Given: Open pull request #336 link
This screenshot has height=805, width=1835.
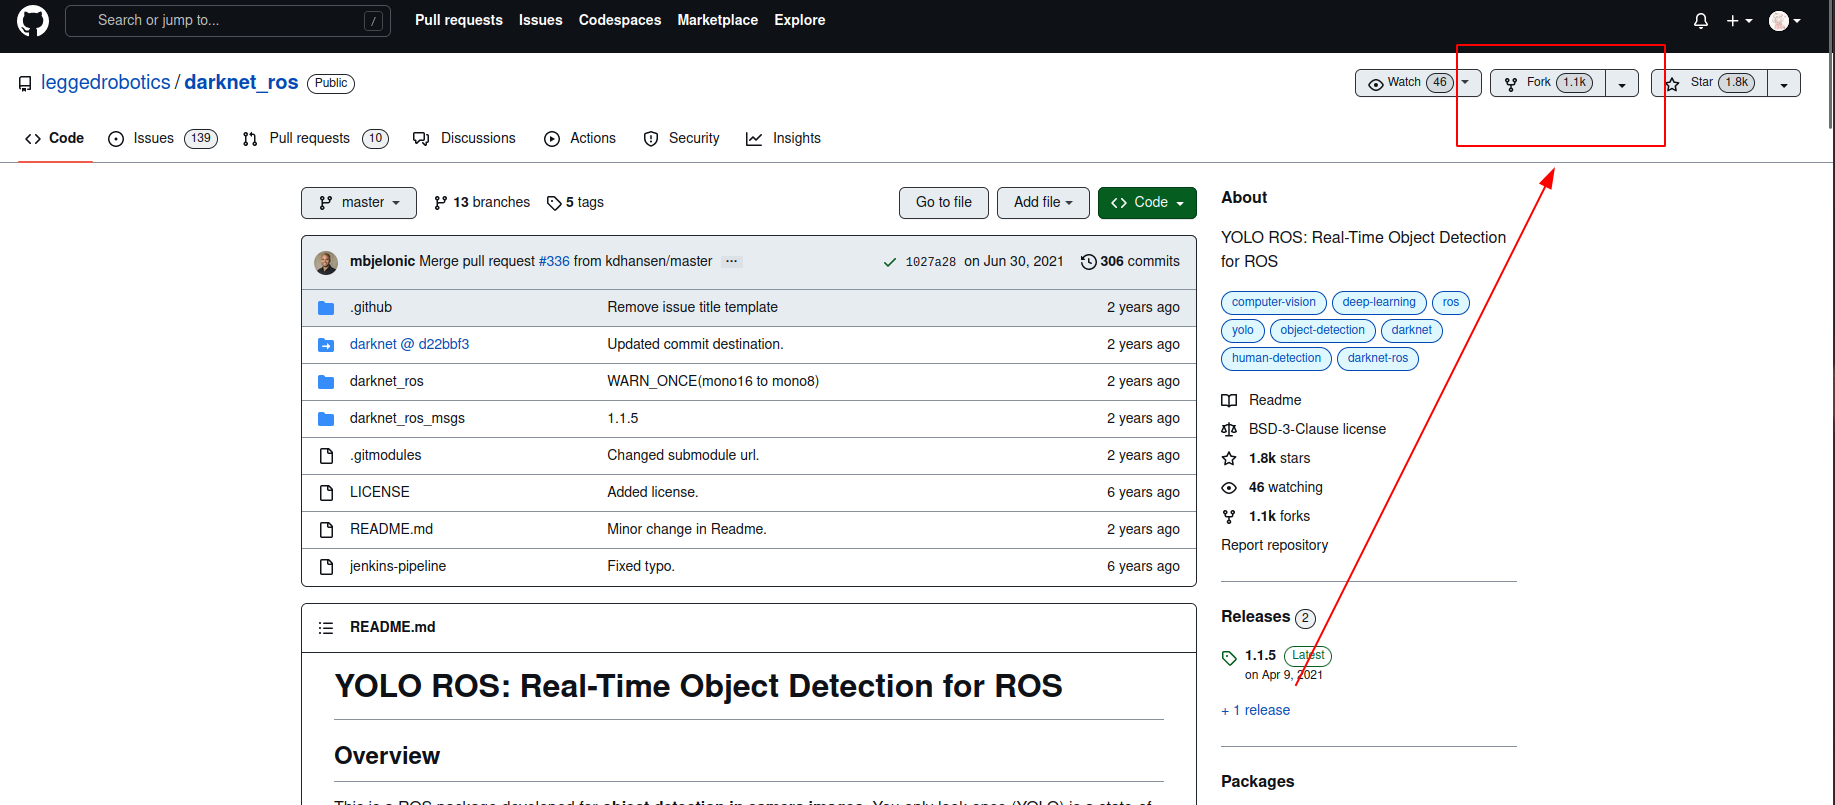Looking at the screenshot, I should (554, 262).
